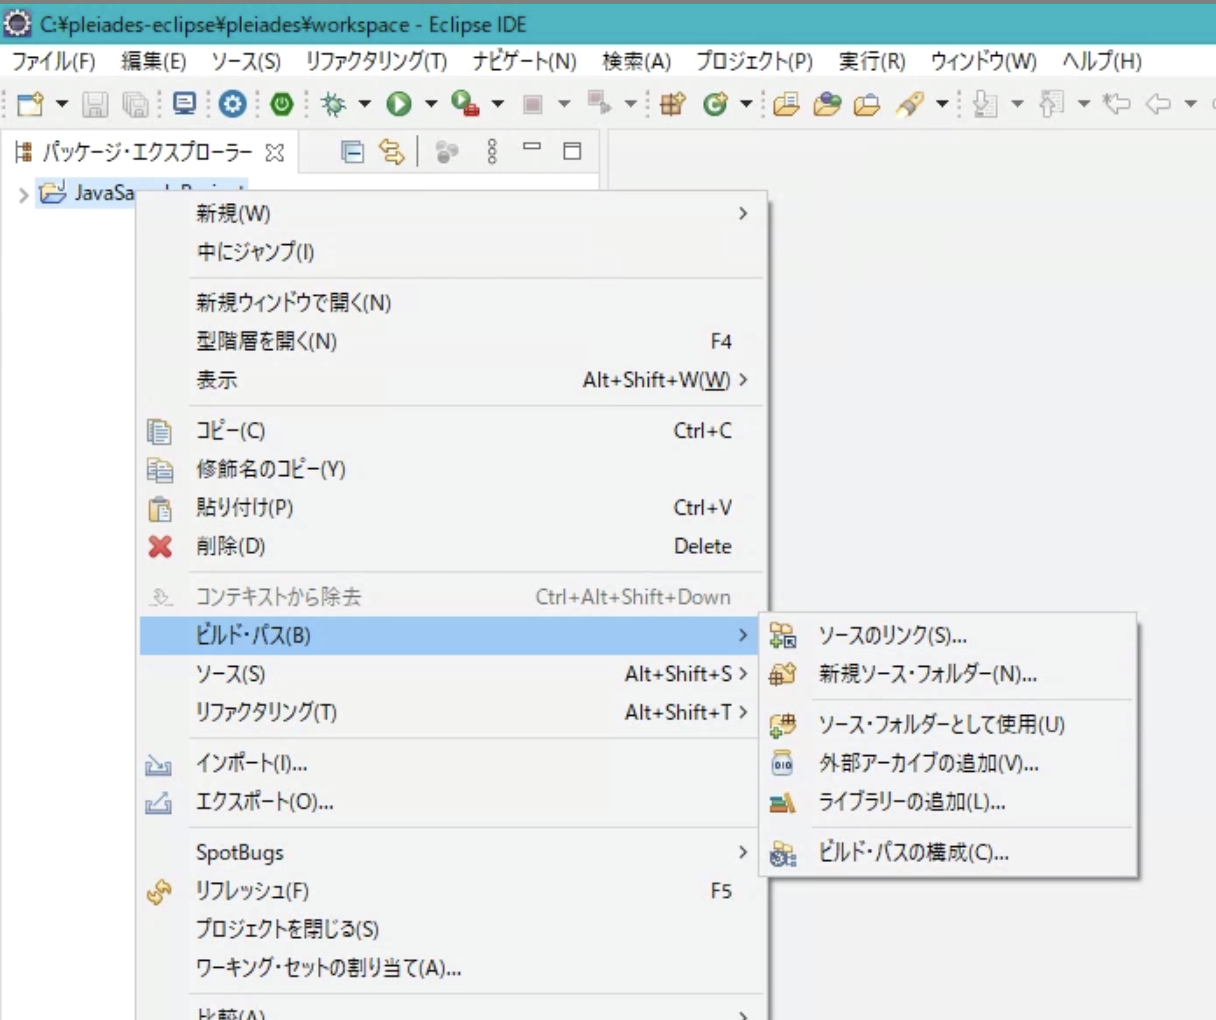Open dropdown arrow next to New icon
The image size is (1216, 1020).
[x=61, y=104]
